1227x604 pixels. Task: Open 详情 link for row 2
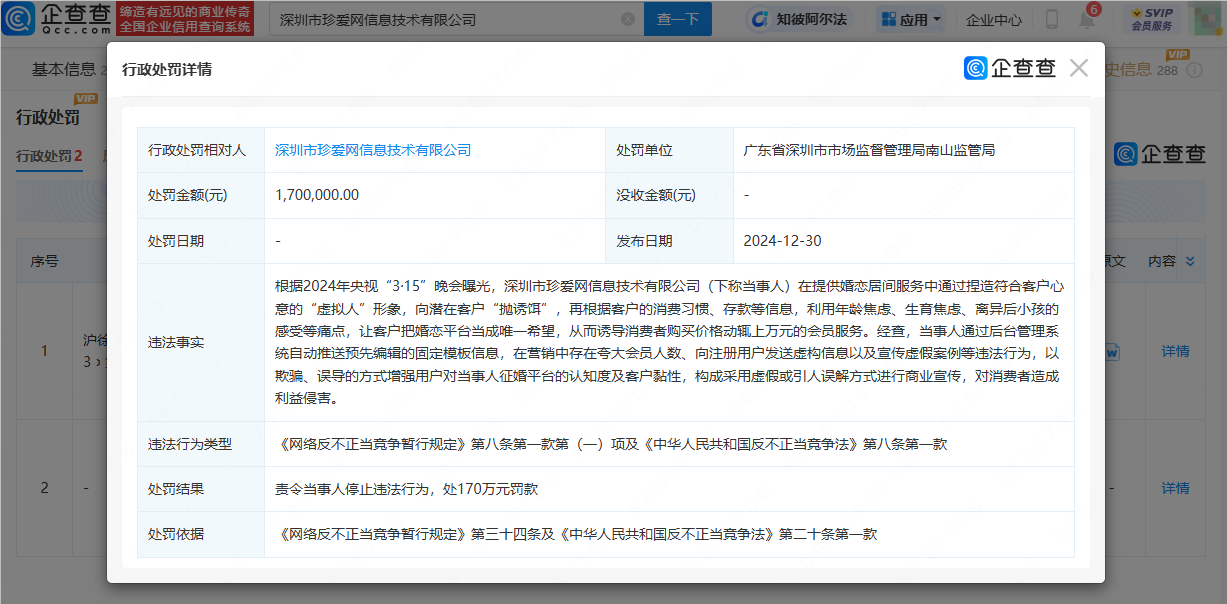pyautogui.click(x=1175, y=488)
